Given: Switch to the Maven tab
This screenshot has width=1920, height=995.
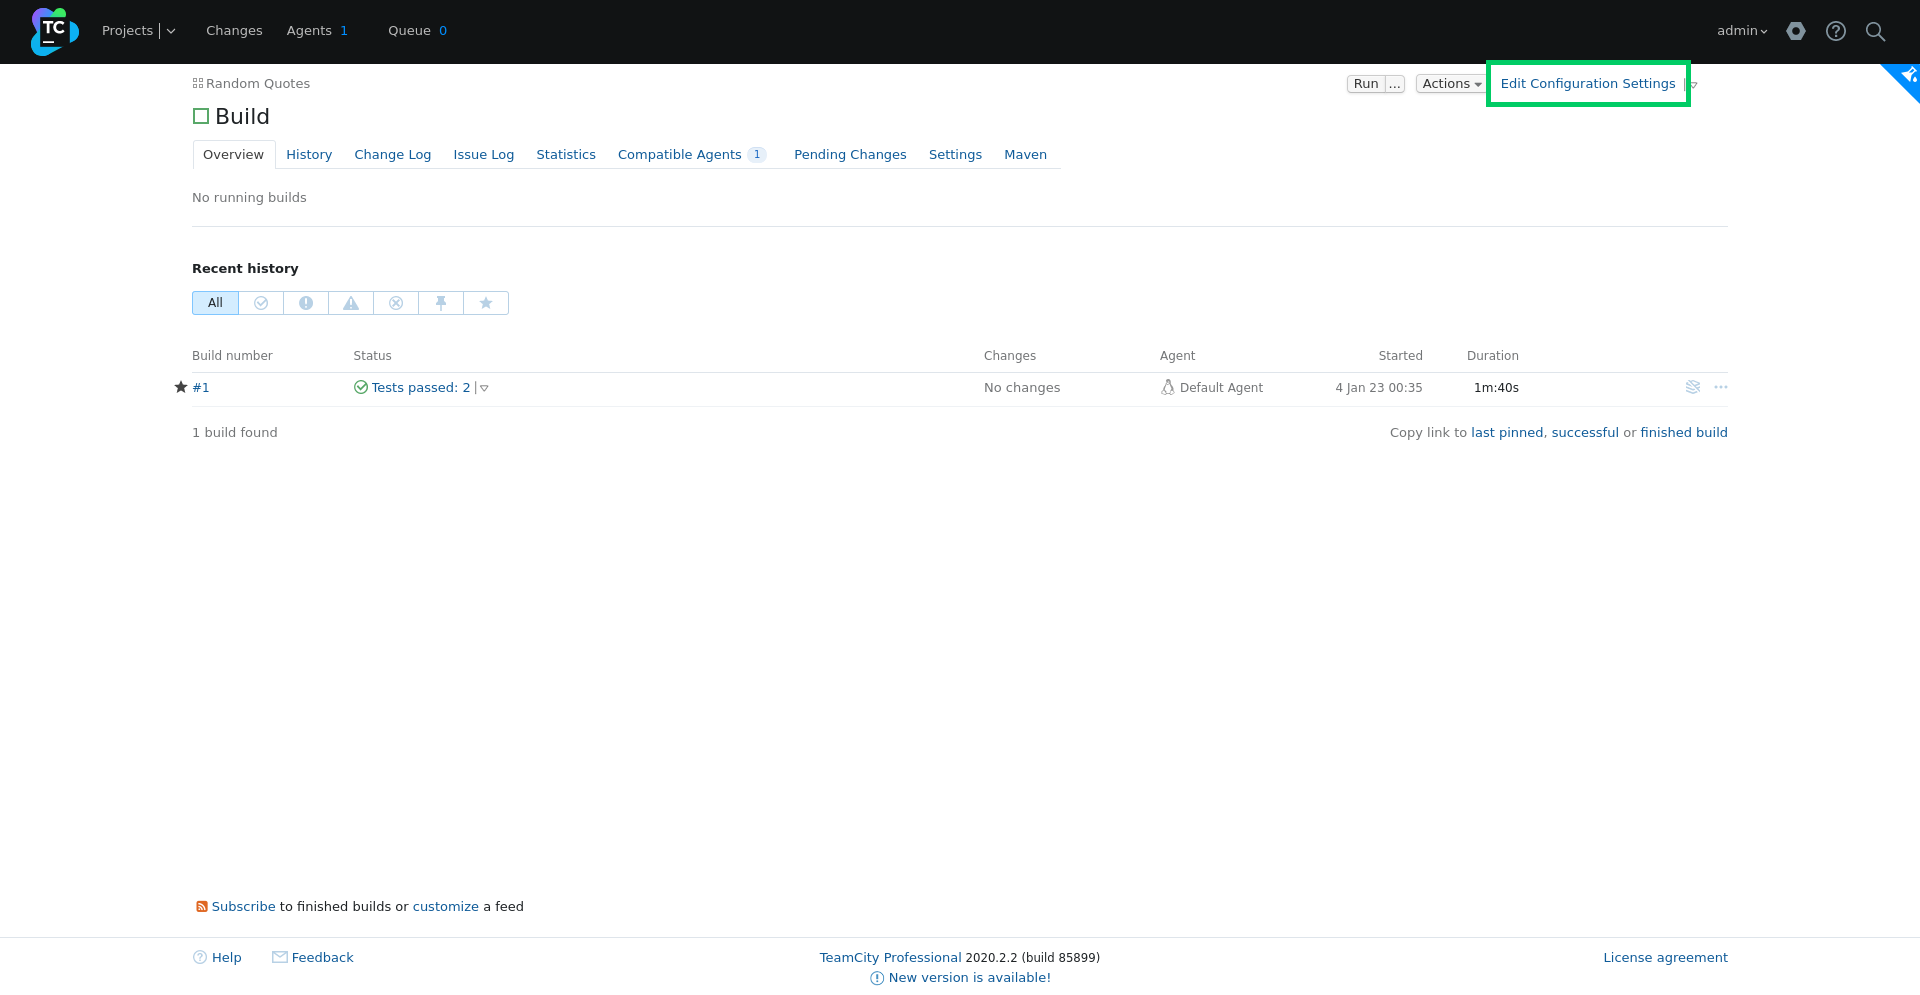Looking at the screenshot, I should (x=1025, y=155).
